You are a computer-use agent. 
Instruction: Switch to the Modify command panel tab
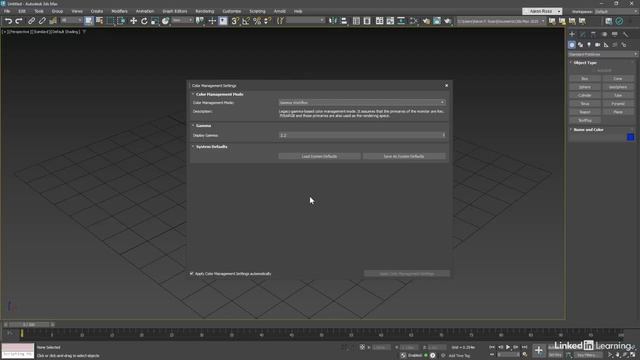[x=582, y=34]
